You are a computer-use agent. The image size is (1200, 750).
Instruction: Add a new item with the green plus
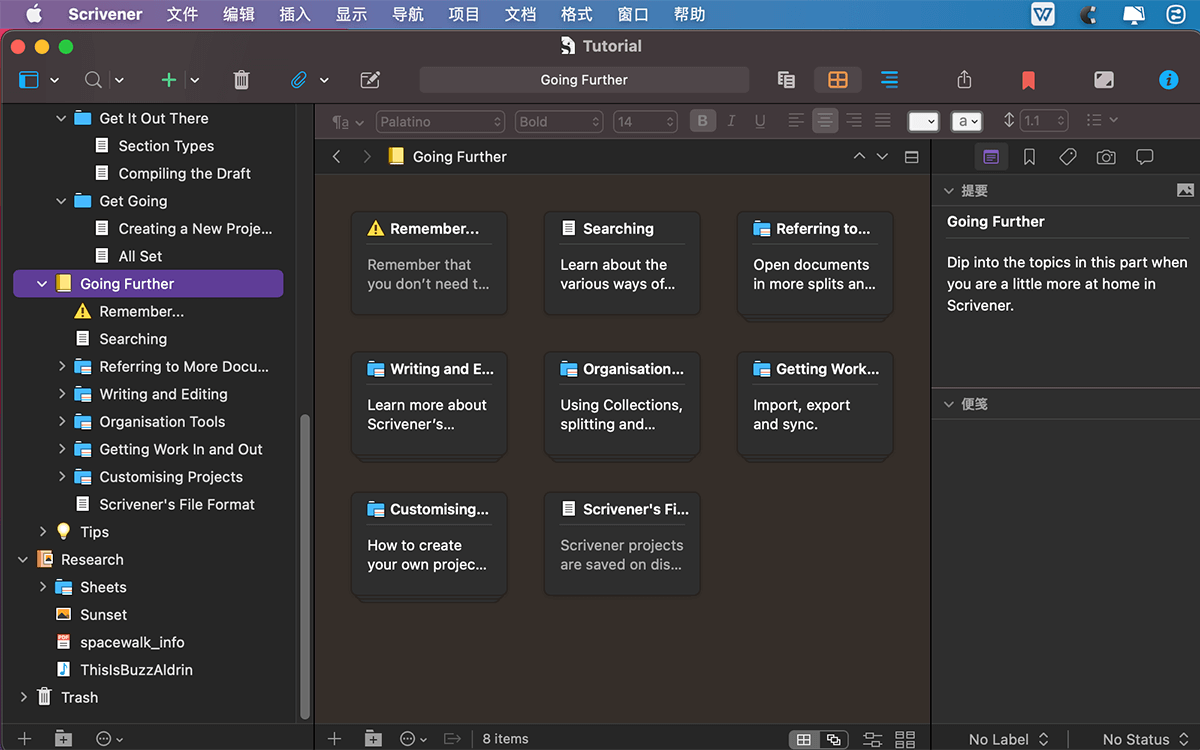[x=168, y=80]
